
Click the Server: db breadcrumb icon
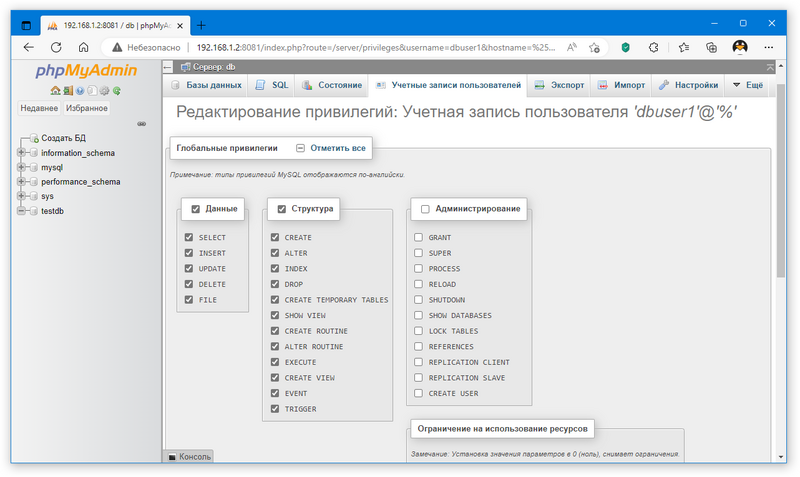(186, 67)
